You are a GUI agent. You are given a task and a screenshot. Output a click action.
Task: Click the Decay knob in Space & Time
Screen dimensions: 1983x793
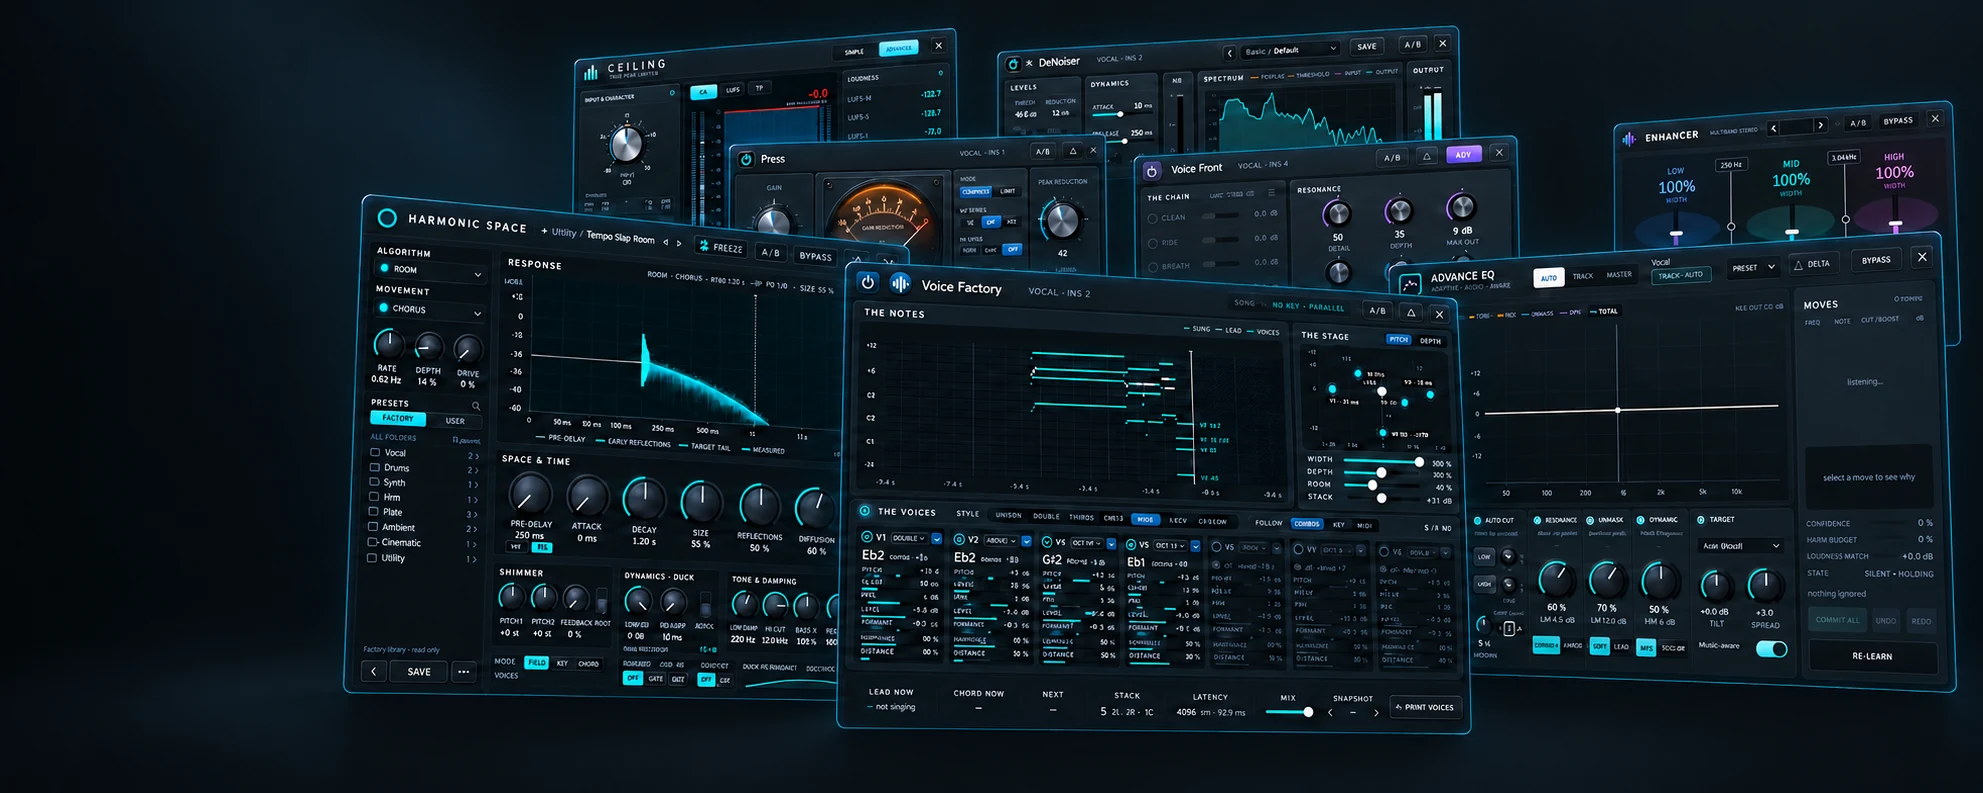pyautogui.click(x=644, y=499)
